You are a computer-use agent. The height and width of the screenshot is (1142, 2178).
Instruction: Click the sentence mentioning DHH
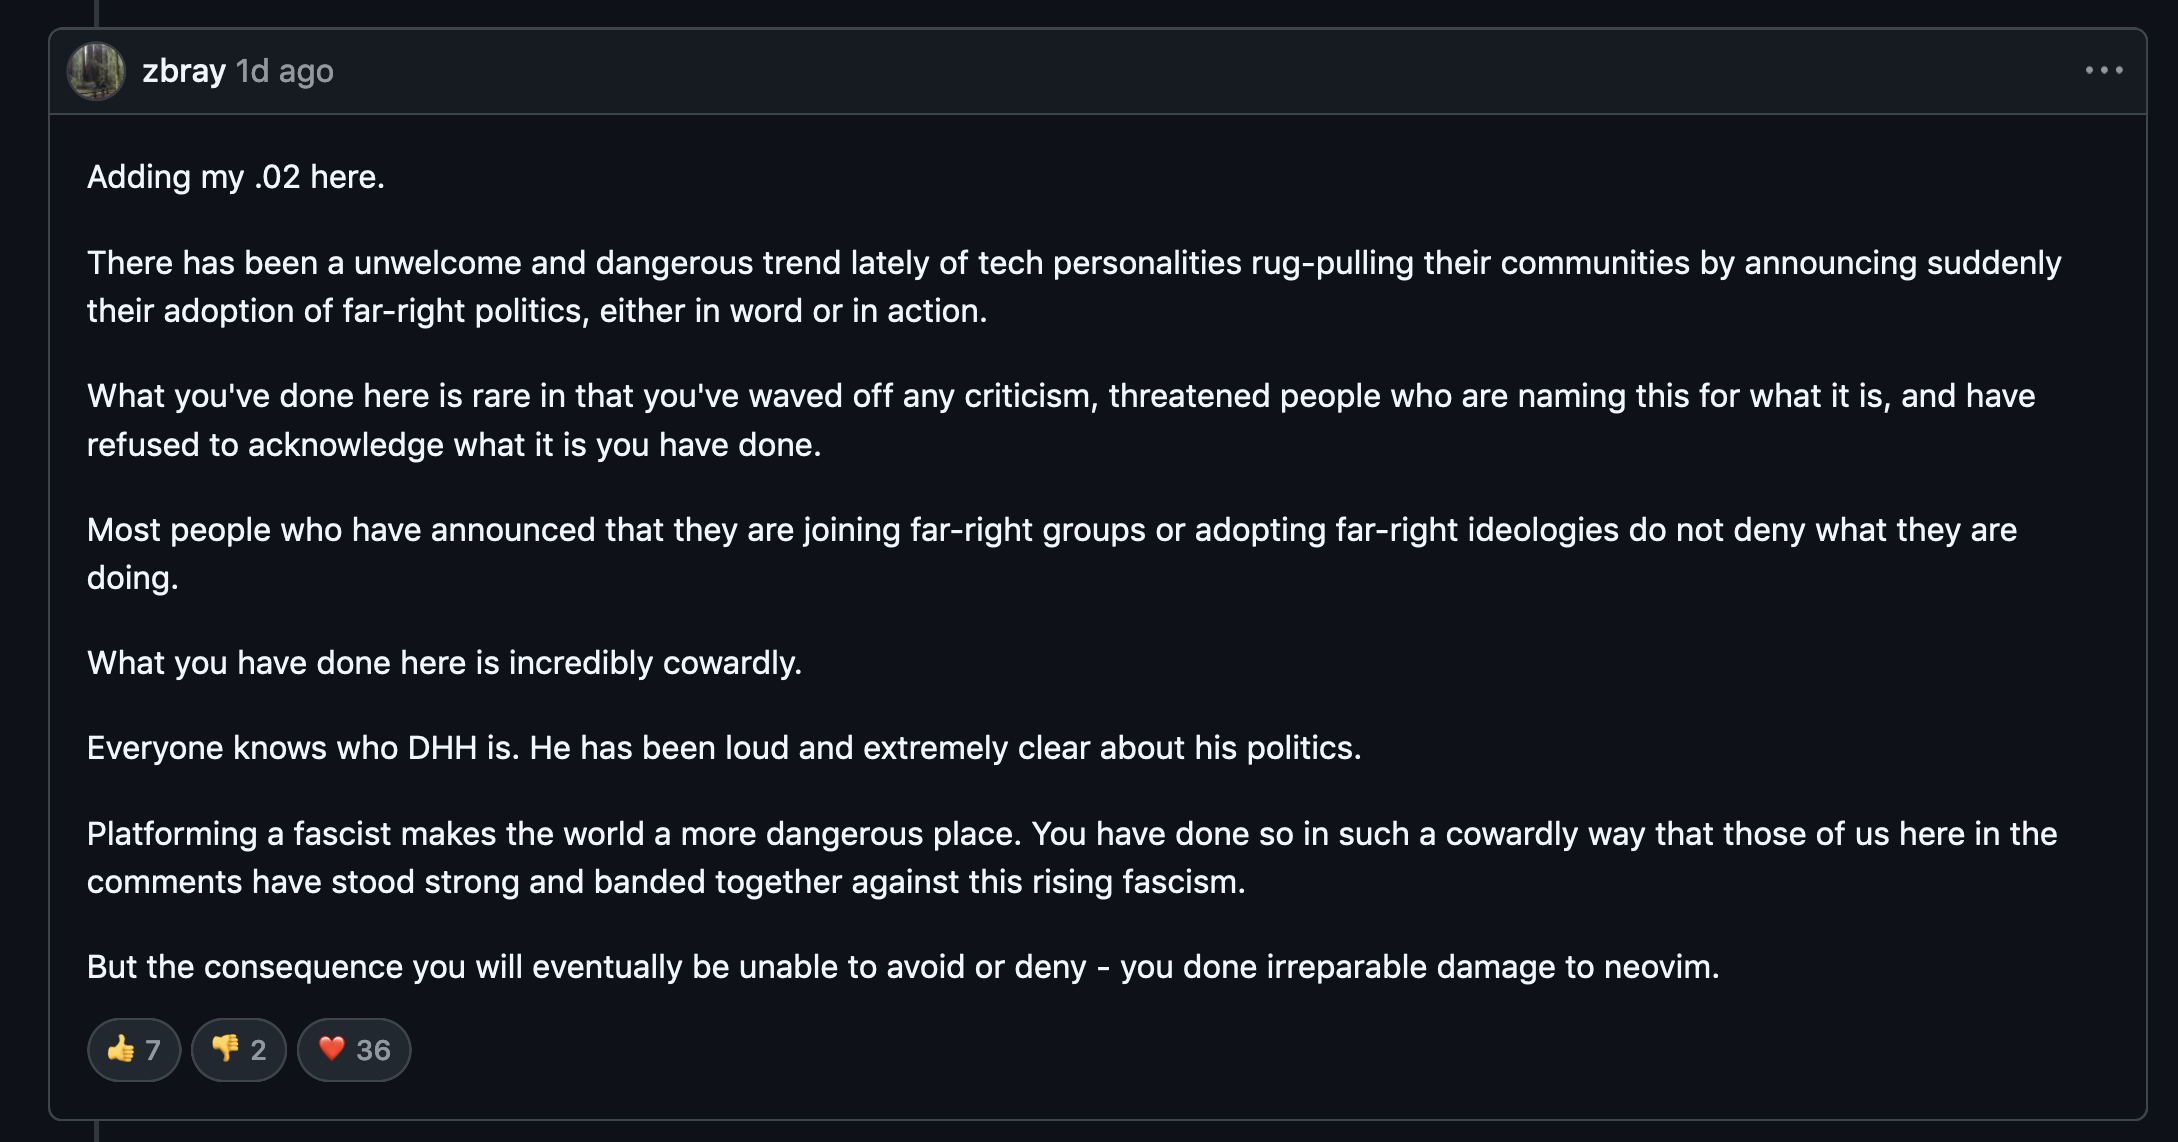click(724, 748)
